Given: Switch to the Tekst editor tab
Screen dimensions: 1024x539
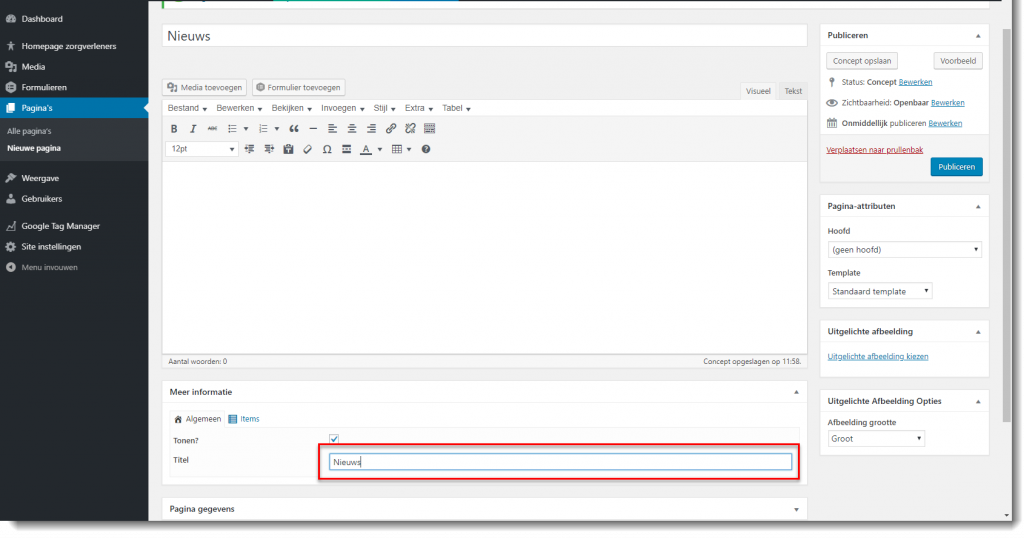Looking at the screenshot, I should 793,91.
